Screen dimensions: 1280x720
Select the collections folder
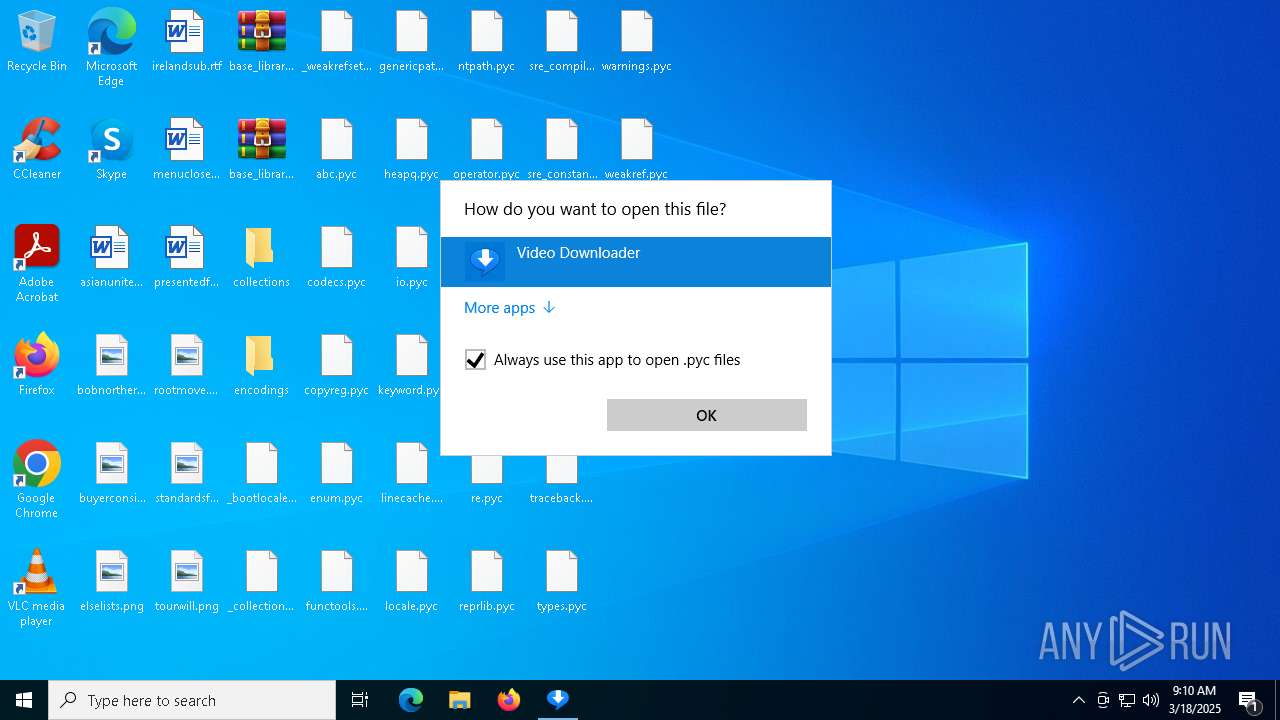click(262, 258)
